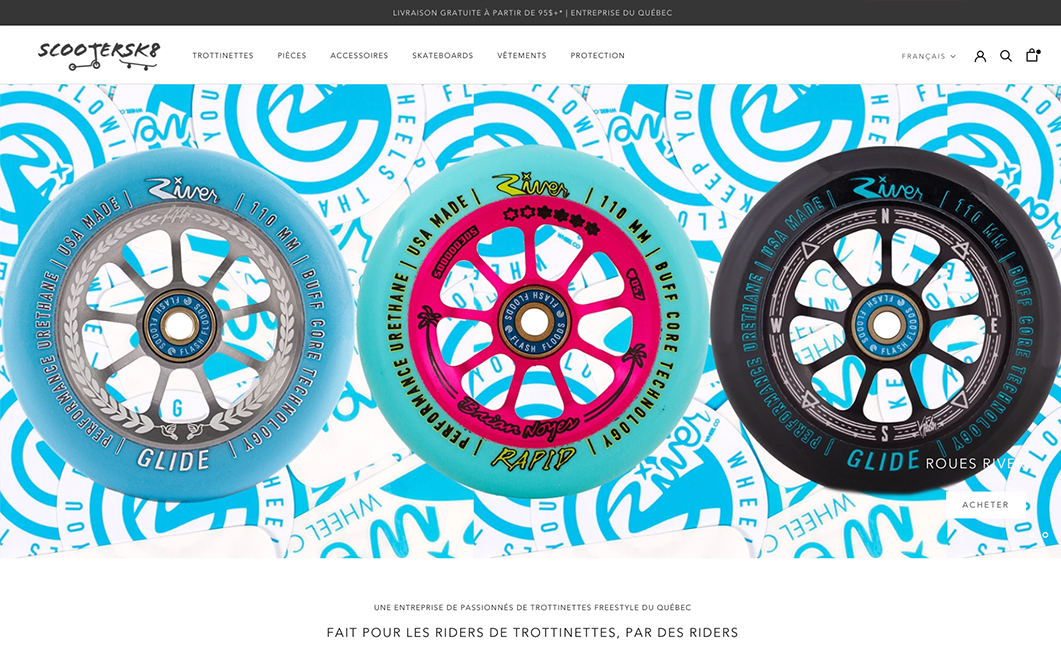Click the Livraison gratuite announcement bar
Screen dimensions: 1061x663
click(x=530, y=13)
